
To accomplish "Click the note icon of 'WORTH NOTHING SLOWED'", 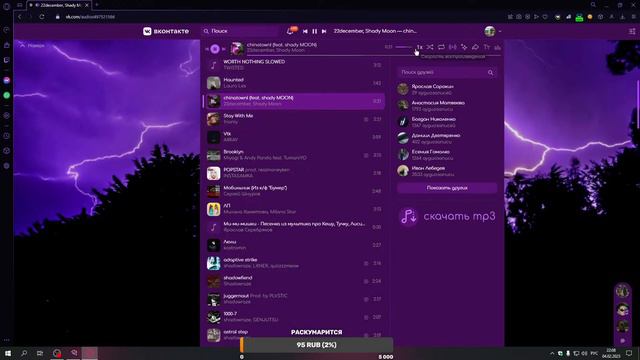I will coord(213,65).
